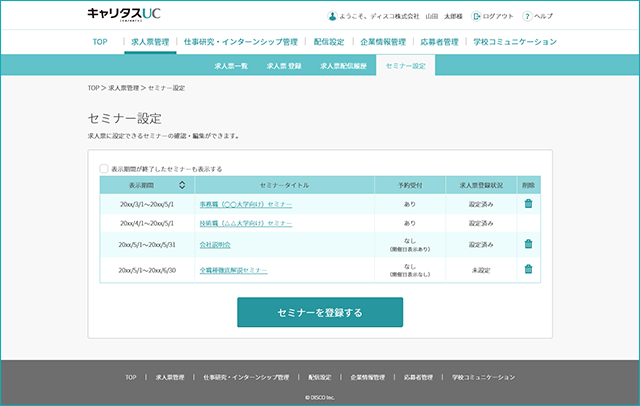Viewport: 640px width, 406px height.
Task: Switch to the 求人票 登録 sub-tab
Action: (284, 66)
